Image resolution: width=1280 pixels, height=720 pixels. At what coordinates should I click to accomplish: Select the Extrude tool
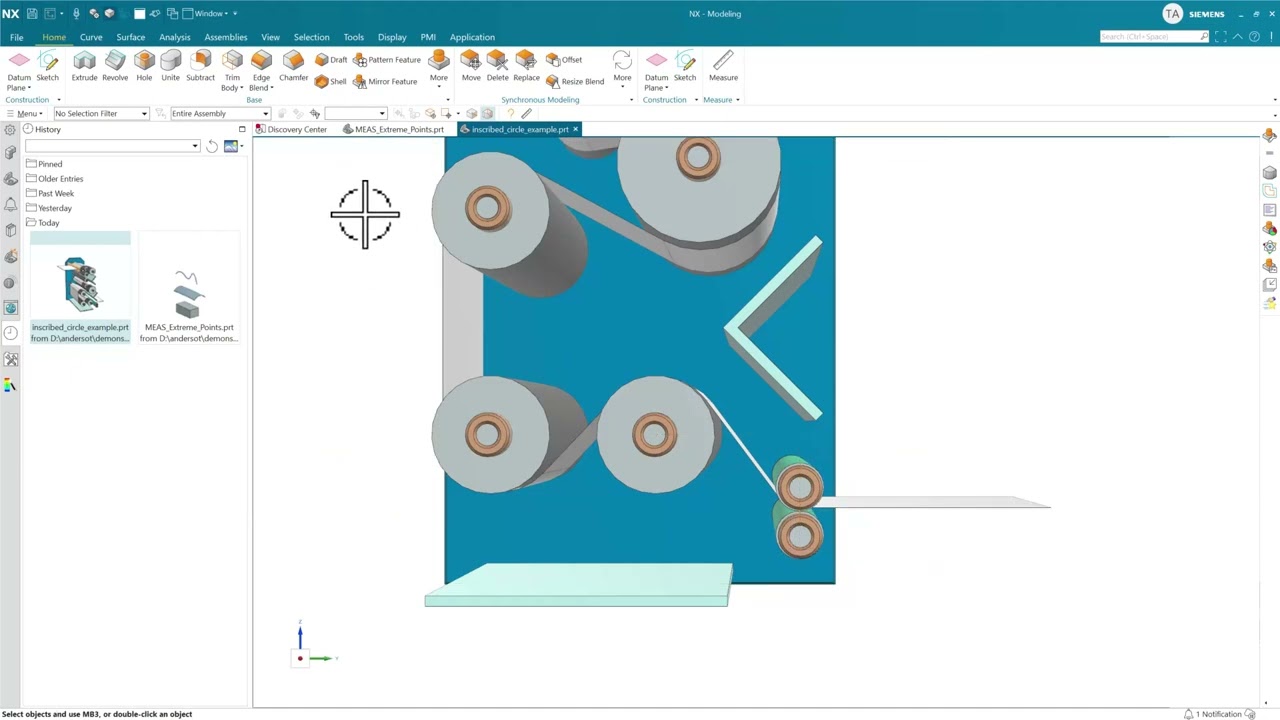click(x=84, y=67)
